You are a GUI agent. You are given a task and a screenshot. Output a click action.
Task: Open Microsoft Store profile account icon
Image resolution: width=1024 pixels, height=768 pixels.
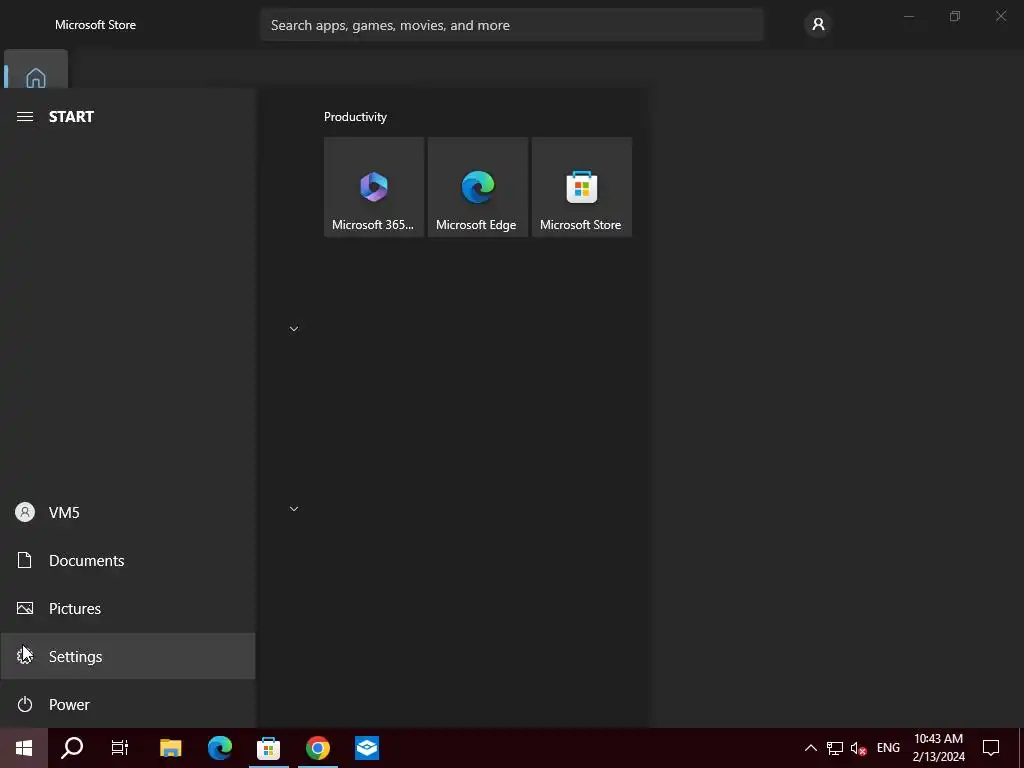pos(818,25)
